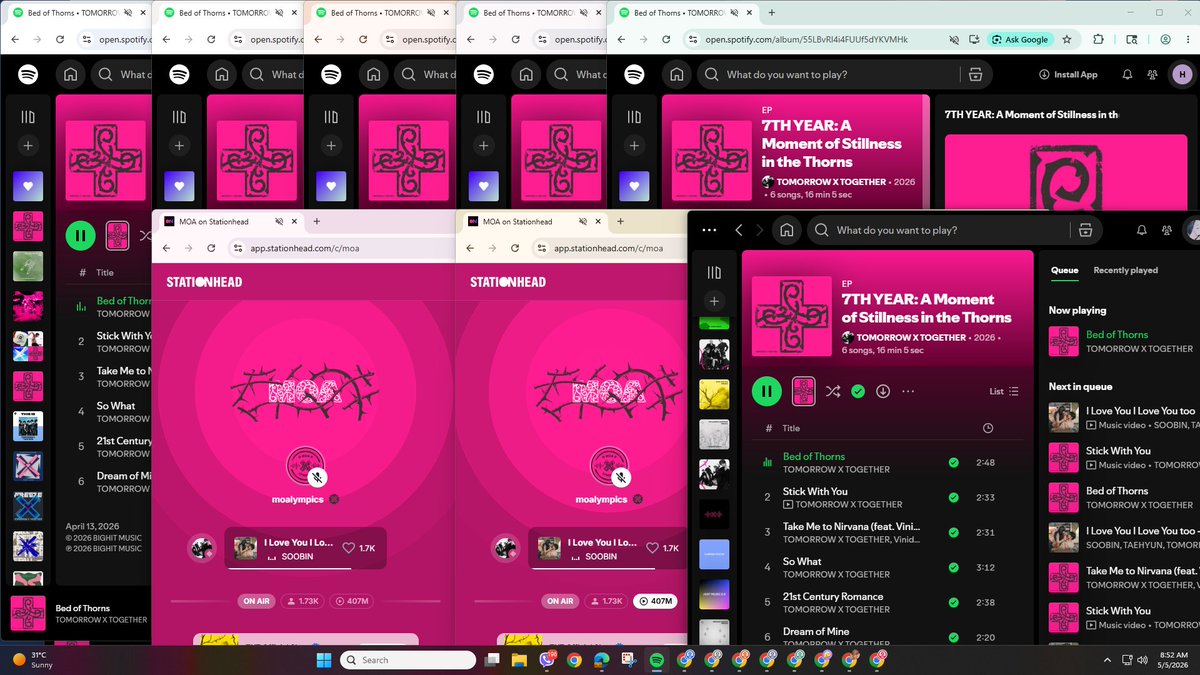Toggle the saved check on the 21st Century Romance row
1200x675 pixels.
[x=953, y=603]
